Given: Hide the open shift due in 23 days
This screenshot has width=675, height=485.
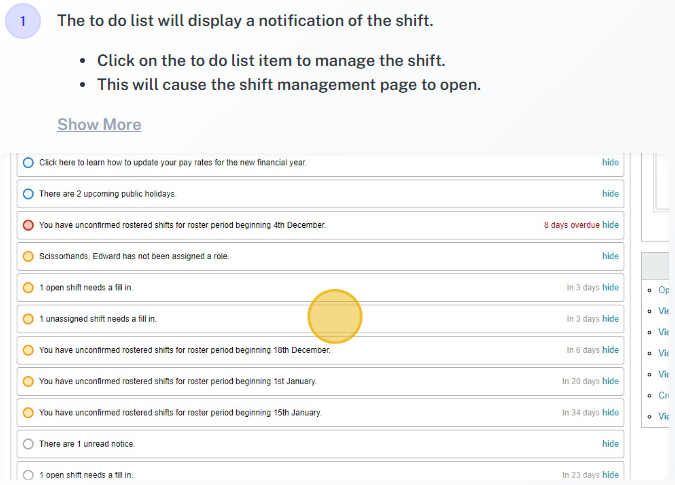Looking at the screenshot, I should pyautogui.click(x=610, y=475).
